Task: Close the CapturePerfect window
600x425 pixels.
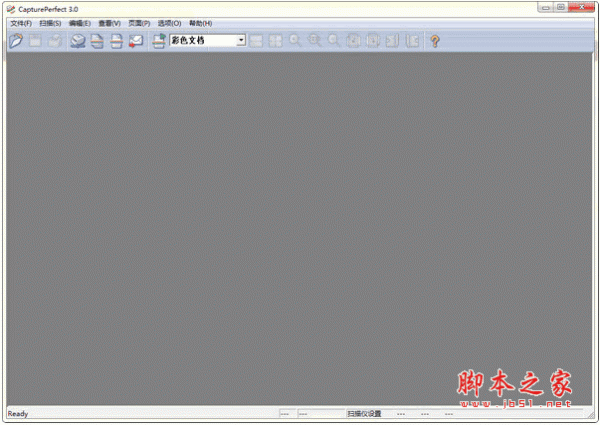Action: click(581, 7)
